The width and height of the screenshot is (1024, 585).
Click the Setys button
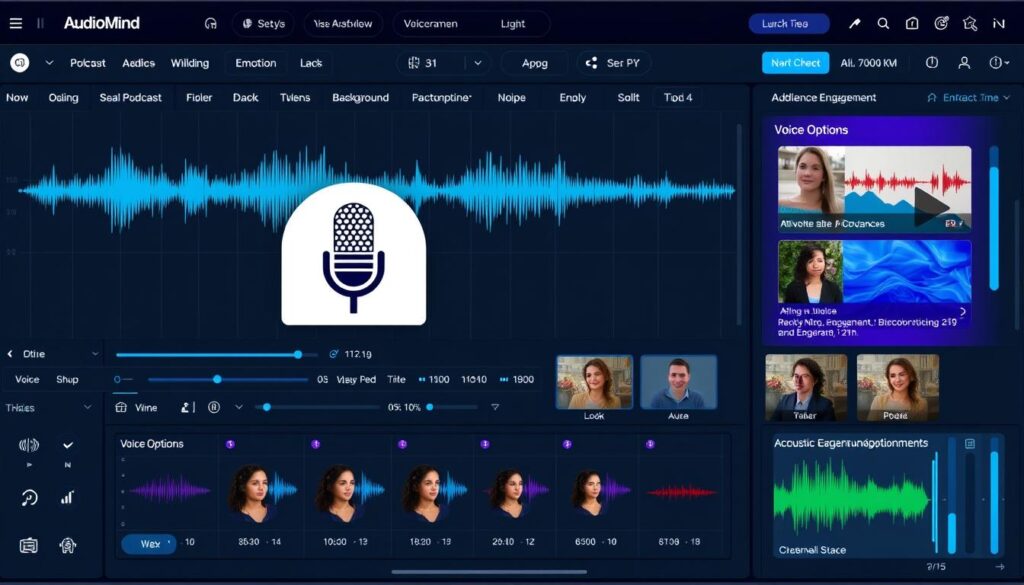263,24
